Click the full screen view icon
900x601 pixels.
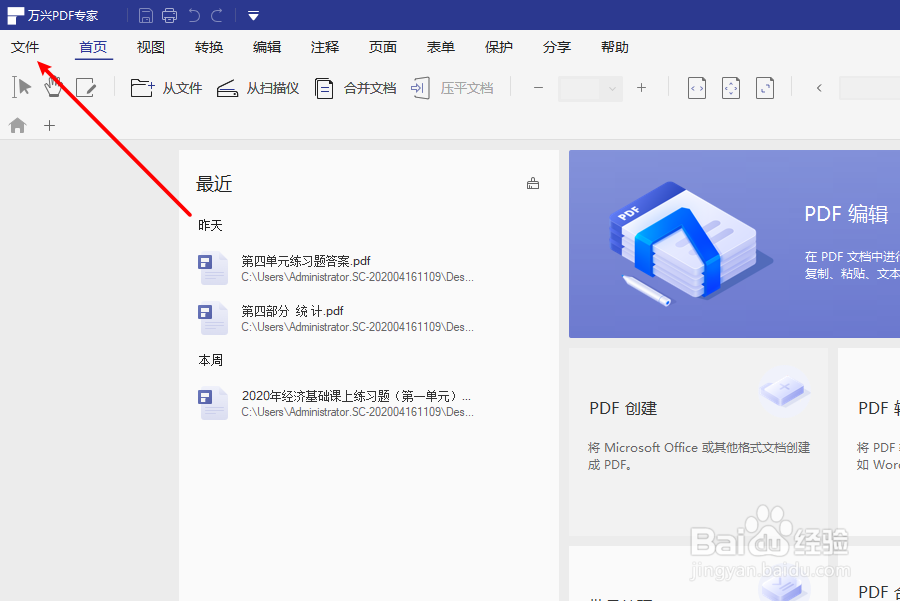[x=765, y=88]
